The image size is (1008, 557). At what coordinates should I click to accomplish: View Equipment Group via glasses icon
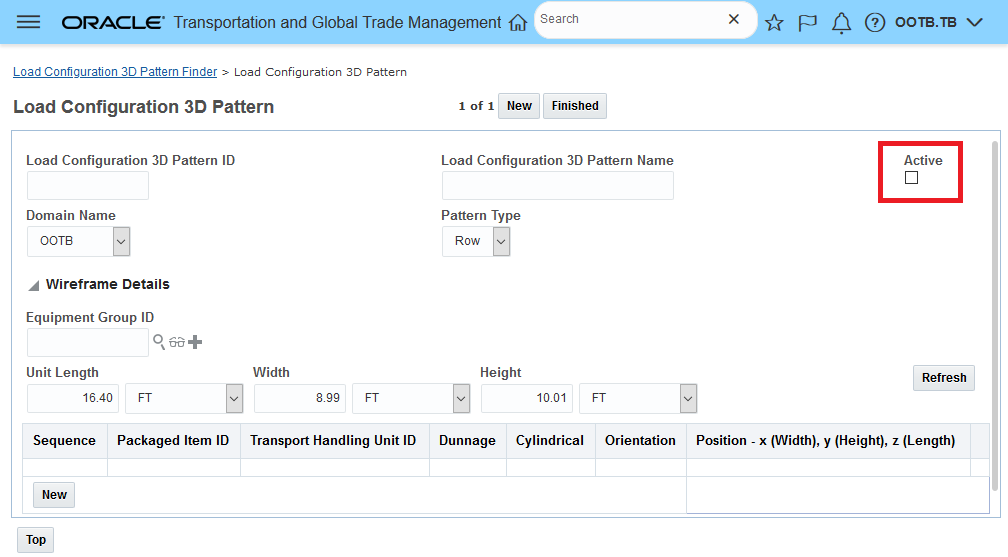(x=177, y=342)
